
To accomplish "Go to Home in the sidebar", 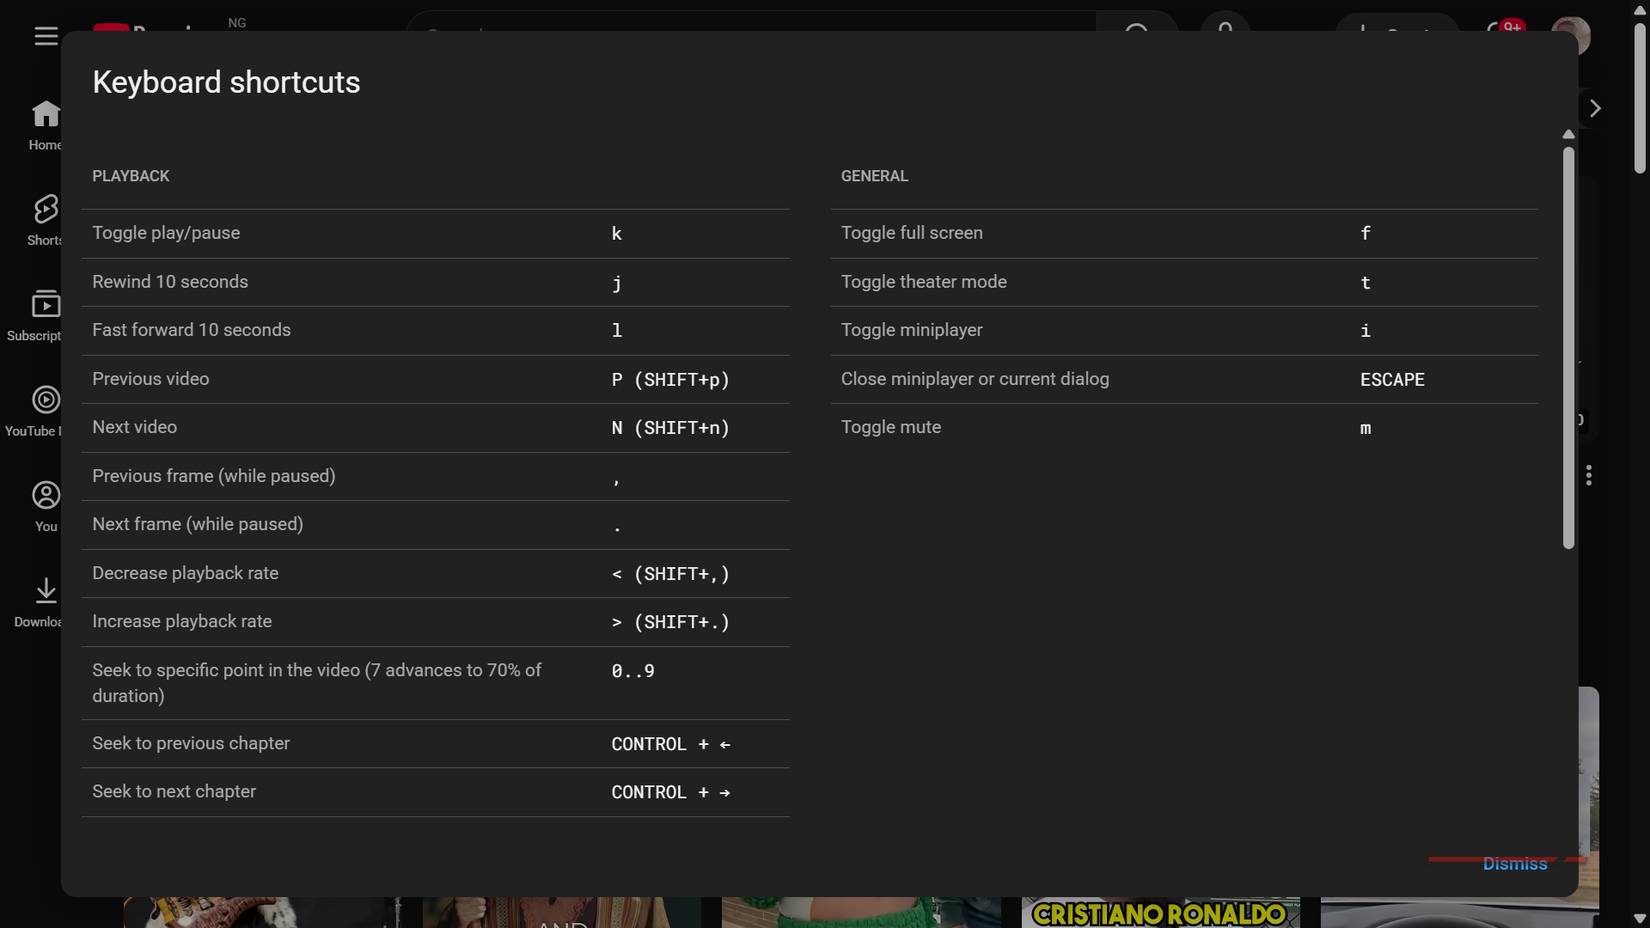I will (44, 125).
